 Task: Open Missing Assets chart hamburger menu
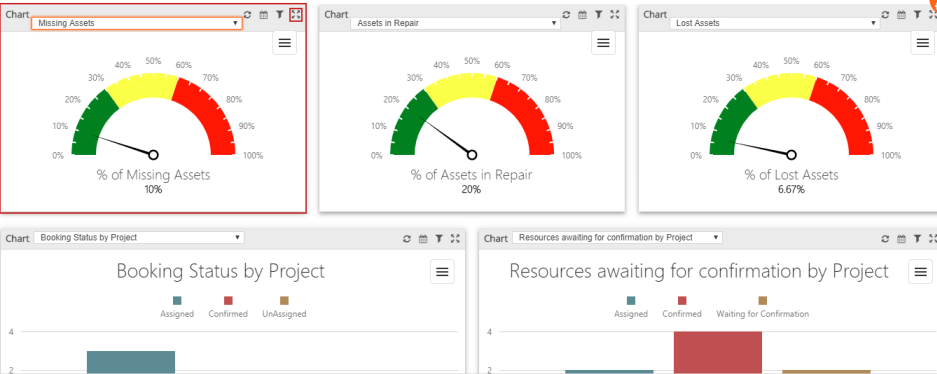pyautogui.click(x=284, y=42)
